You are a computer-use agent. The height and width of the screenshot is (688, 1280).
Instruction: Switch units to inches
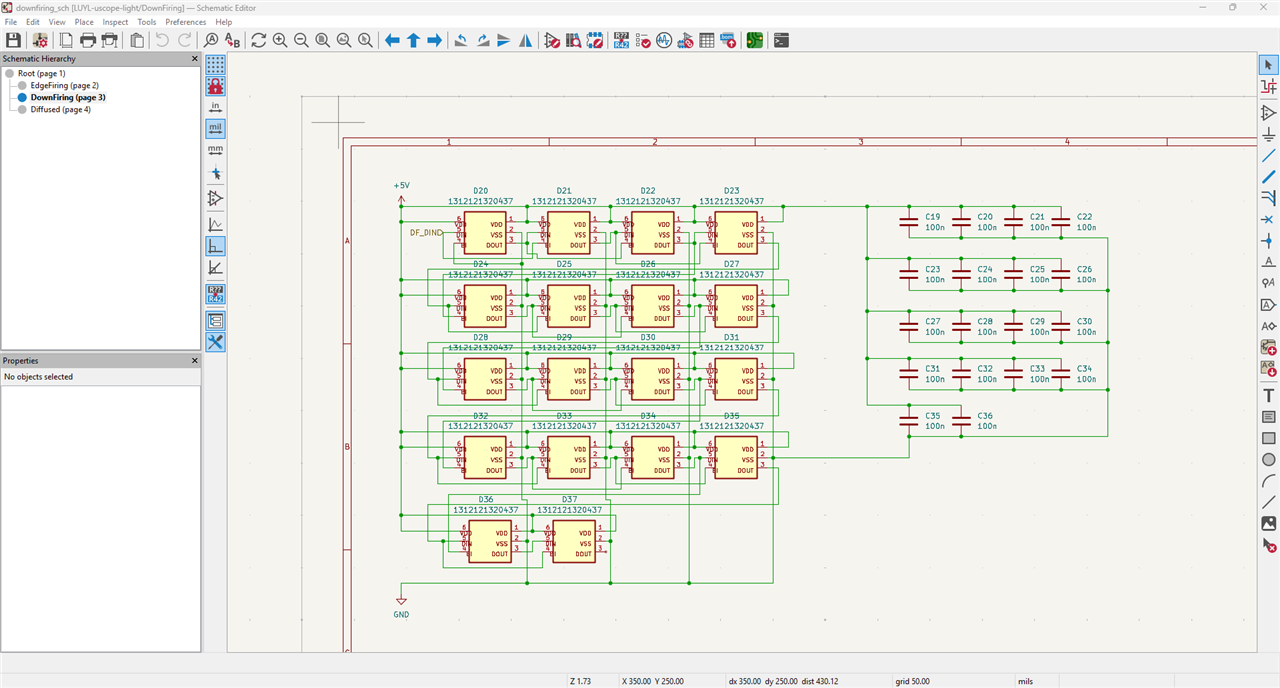click(215, 107)
